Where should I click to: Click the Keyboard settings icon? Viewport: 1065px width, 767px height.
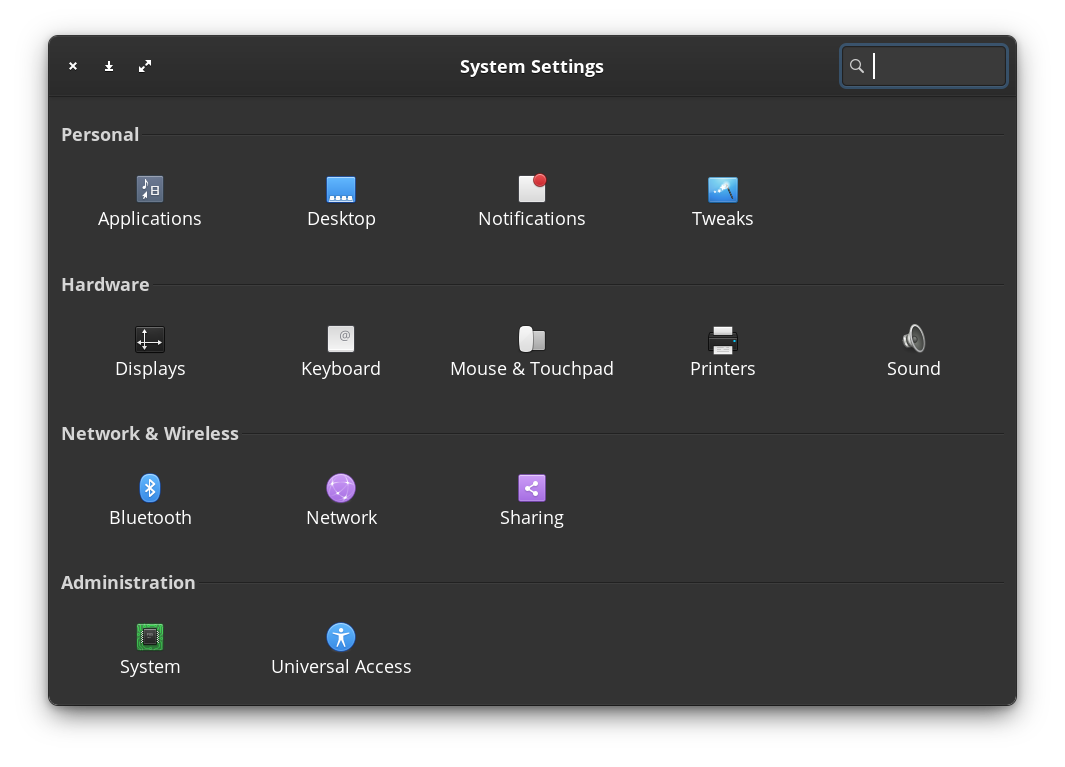coord(341,340)
